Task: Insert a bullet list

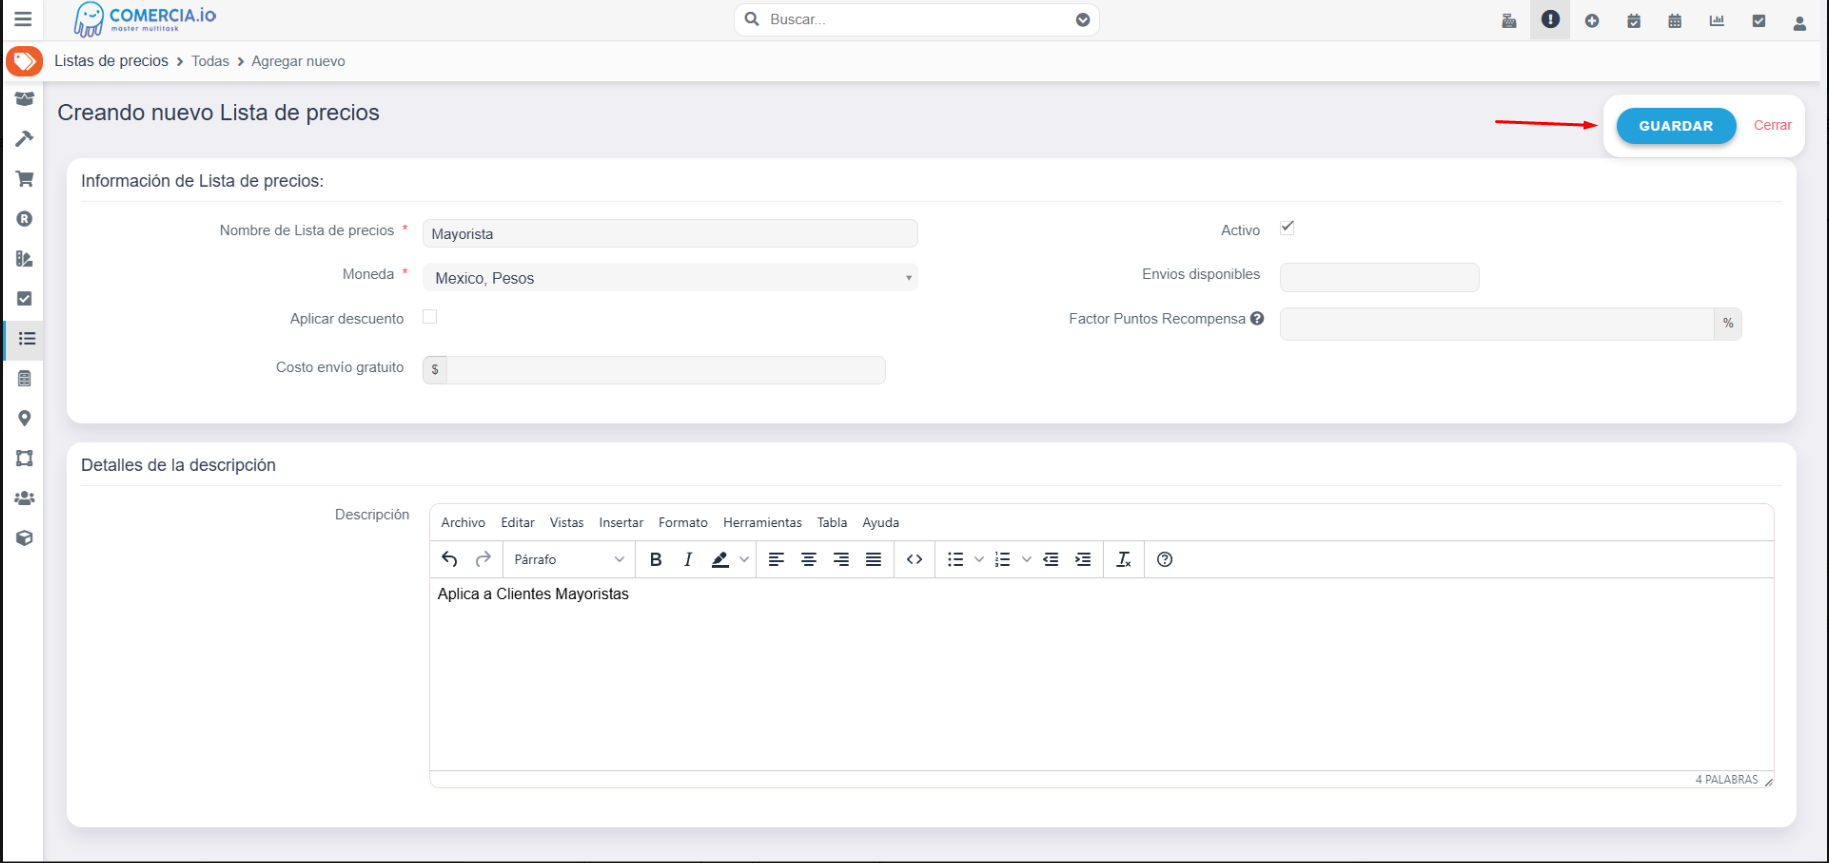Action: pyautogui.click(x=956, y=559)
